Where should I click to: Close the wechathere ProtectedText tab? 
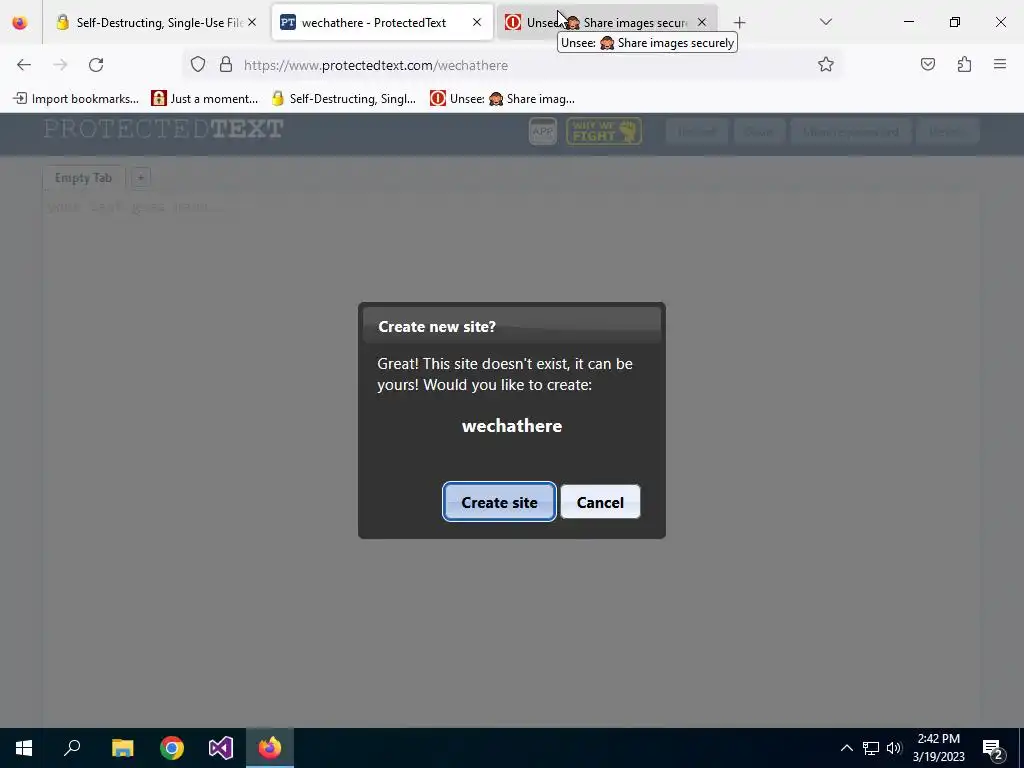[x=477, y=22]
